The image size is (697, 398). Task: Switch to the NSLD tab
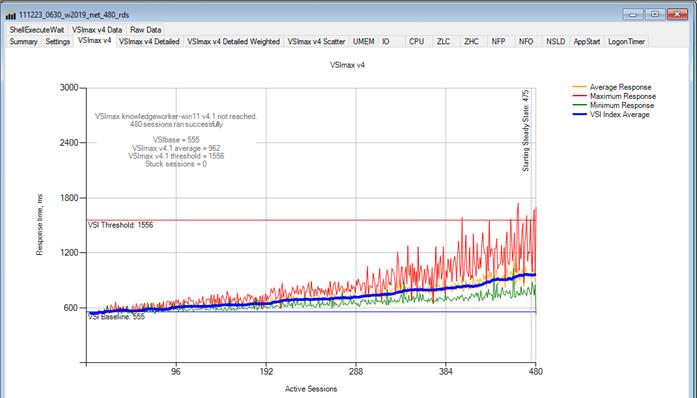pyautogui.click(x=556, y=41)
